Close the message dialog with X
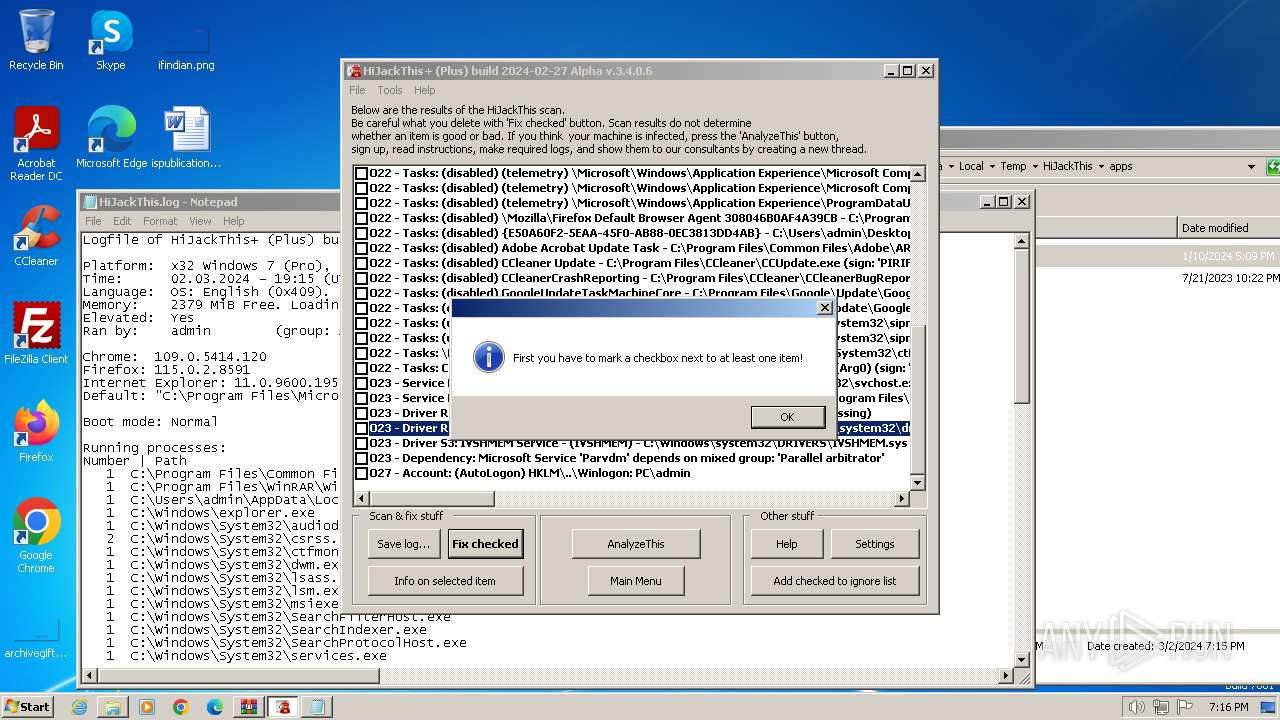Screen dimensions: 1280x720 (825, 308)
